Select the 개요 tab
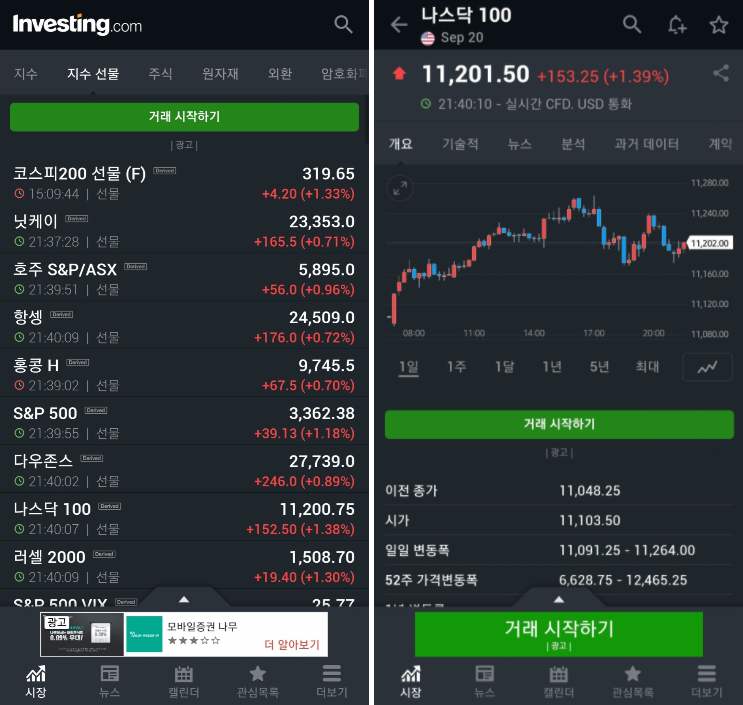The width and height of the screenshot is (743, 705). (401, 144)
